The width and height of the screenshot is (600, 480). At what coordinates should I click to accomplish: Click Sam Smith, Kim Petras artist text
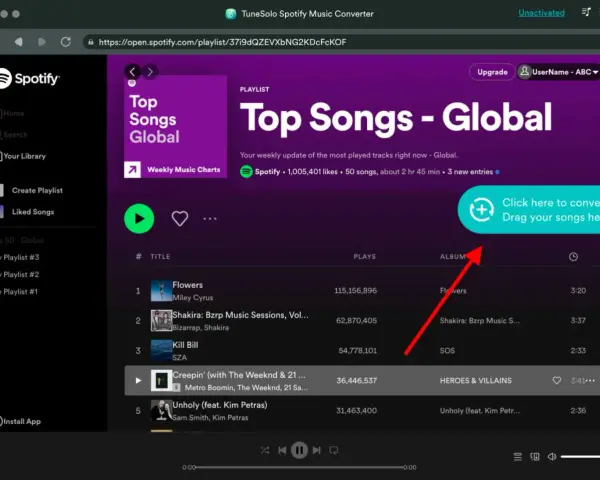[210, 418]
